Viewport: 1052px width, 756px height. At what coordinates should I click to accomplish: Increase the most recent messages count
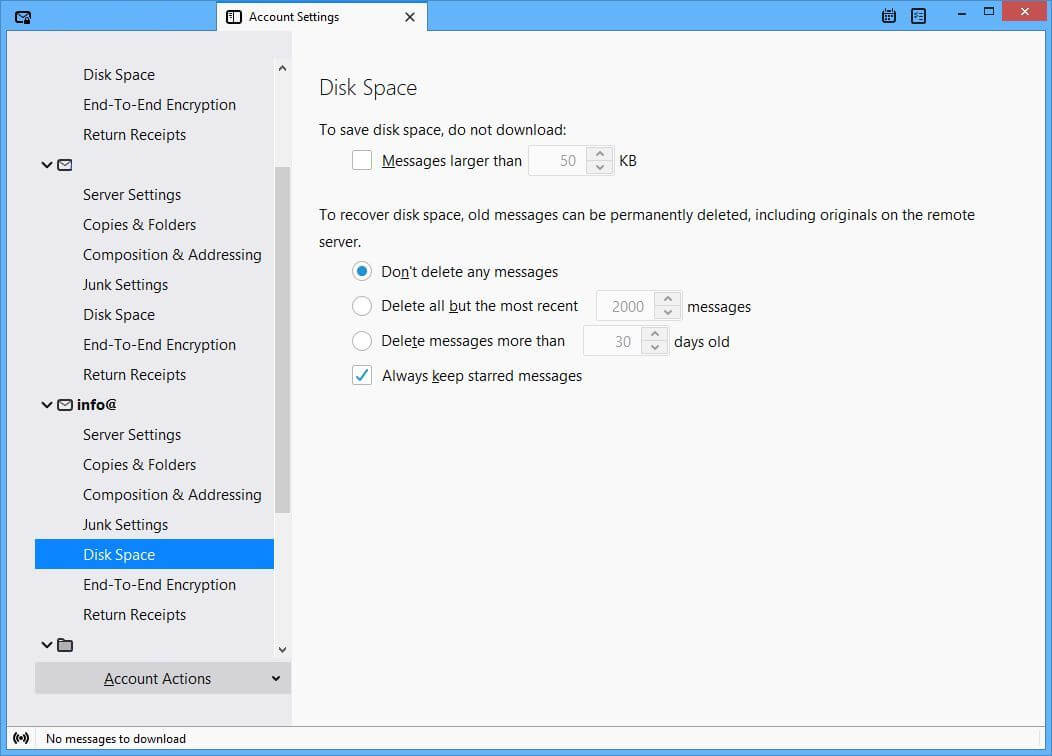668,299
